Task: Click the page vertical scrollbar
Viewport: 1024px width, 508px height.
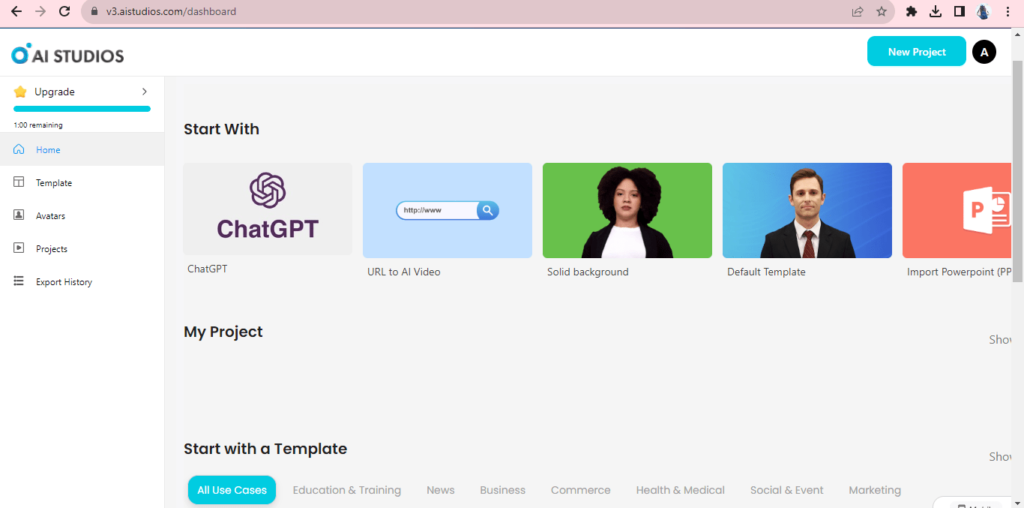Action: click(1017, 170)
